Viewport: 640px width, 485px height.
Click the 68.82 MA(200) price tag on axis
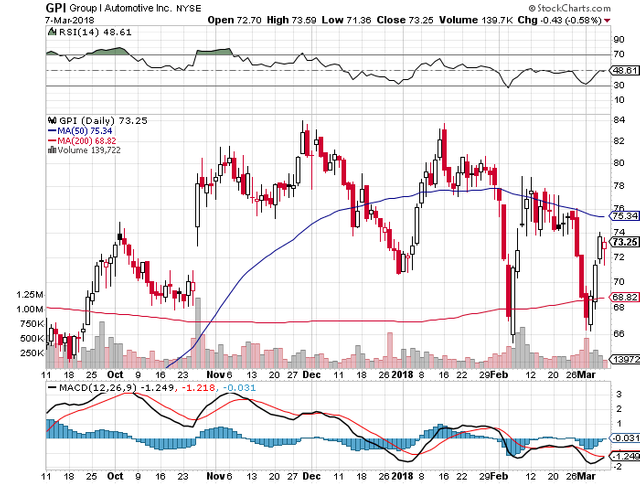(x=624, y=297)
